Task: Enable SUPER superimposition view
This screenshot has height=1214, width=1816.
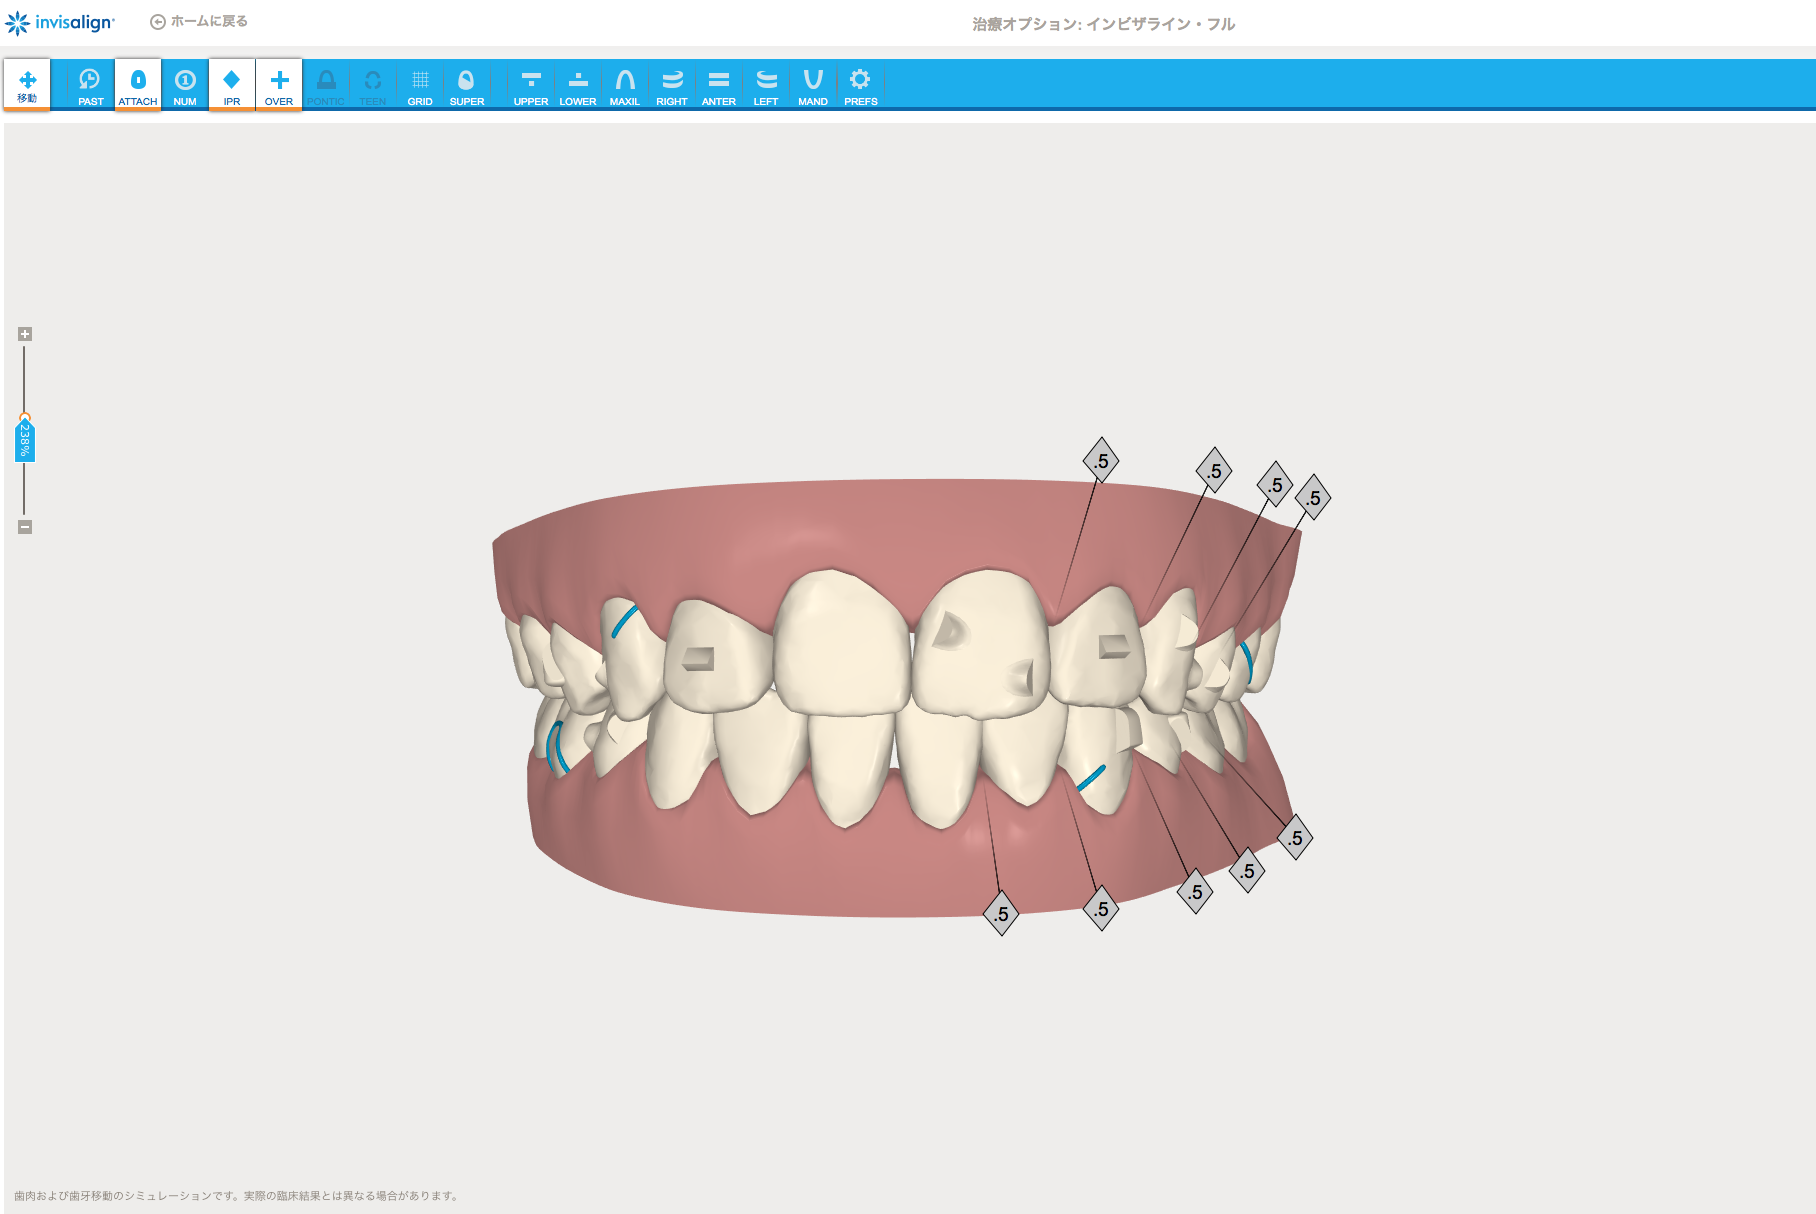Action: coord(466,85)
